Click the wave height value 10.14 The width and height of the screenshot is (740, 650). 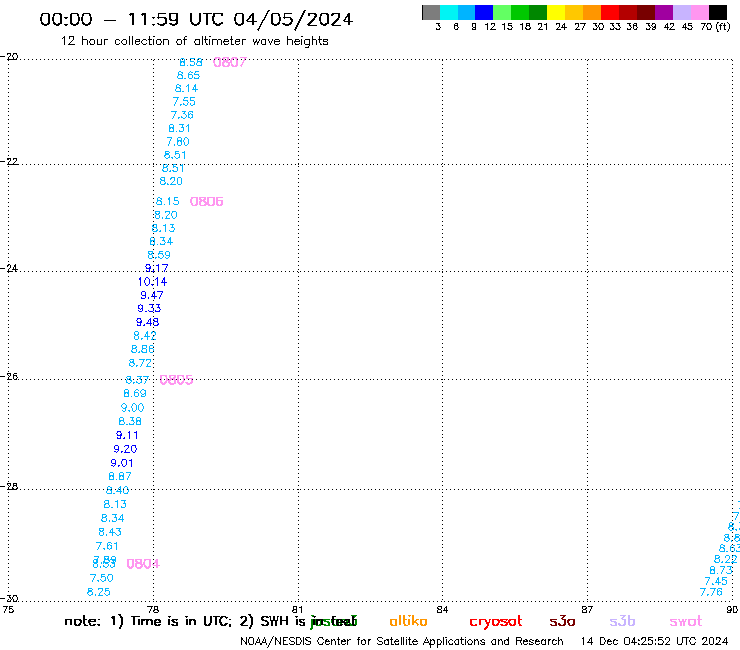(152, 282)
